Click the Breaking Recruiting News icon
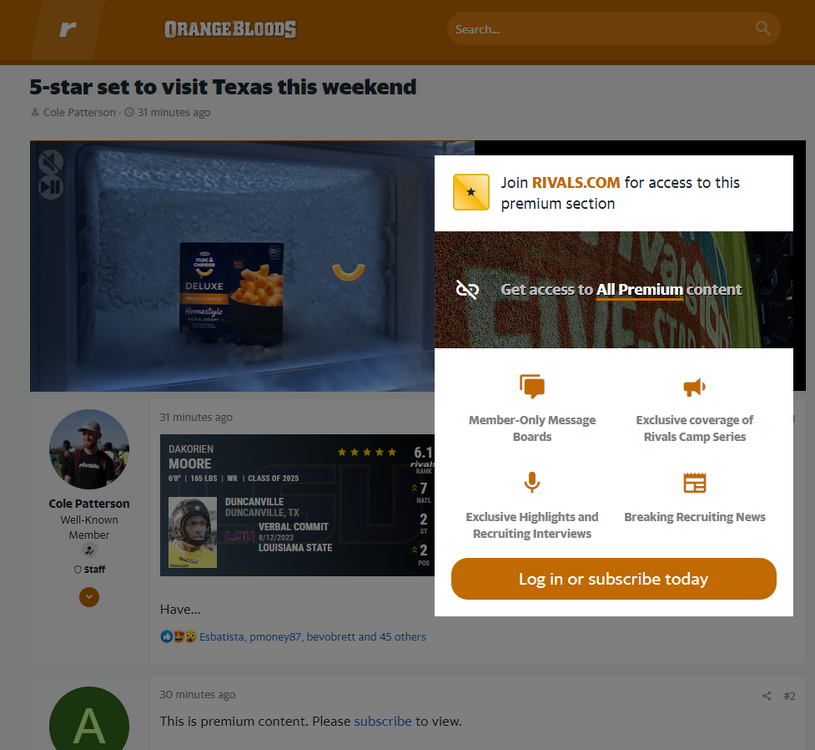Screen dimensions: 815x750 pos(694,483)
